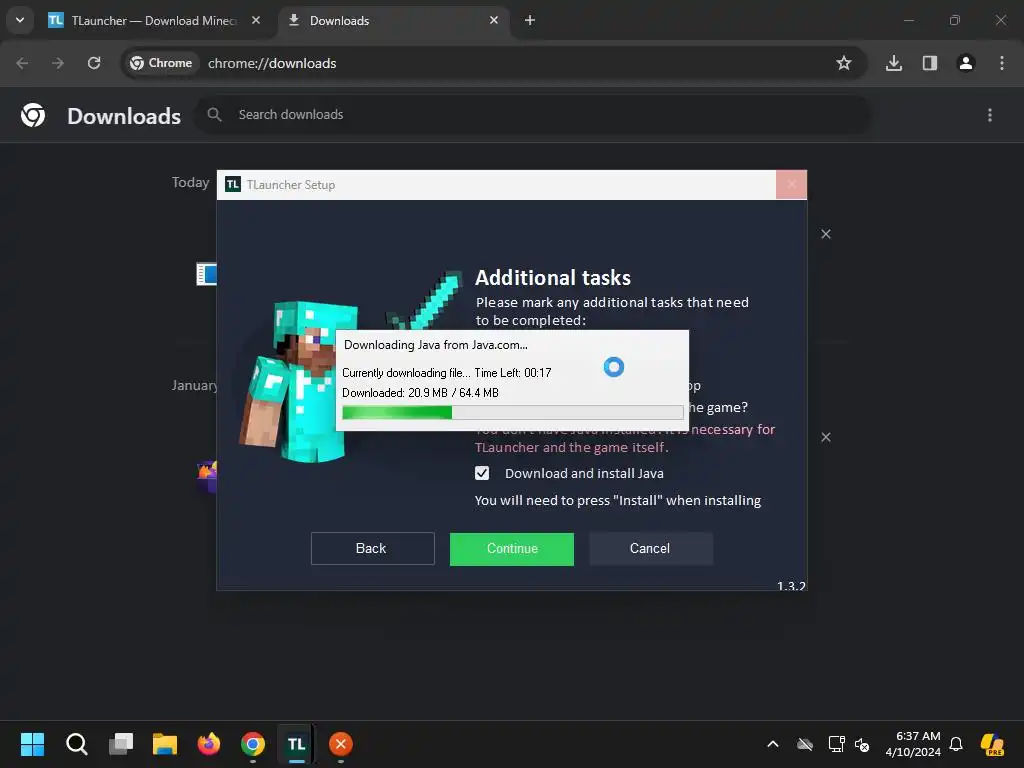Open the clock showing 6:37 AM
The width and height of the screenshot is (1024, 768).
coord(914,744)
